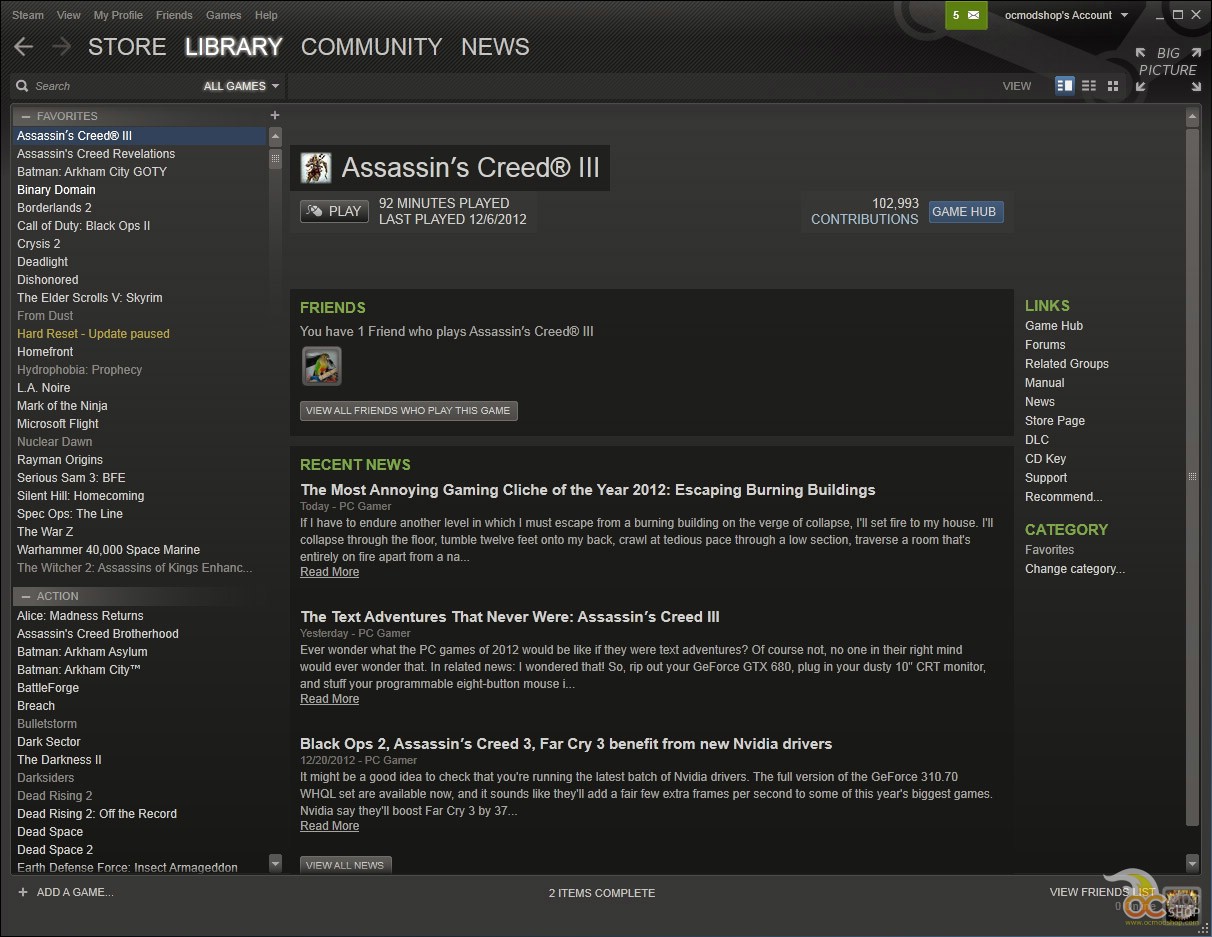Click game list scroll-down arrow
Viewport: 1212px width, 937px height.
275,863
